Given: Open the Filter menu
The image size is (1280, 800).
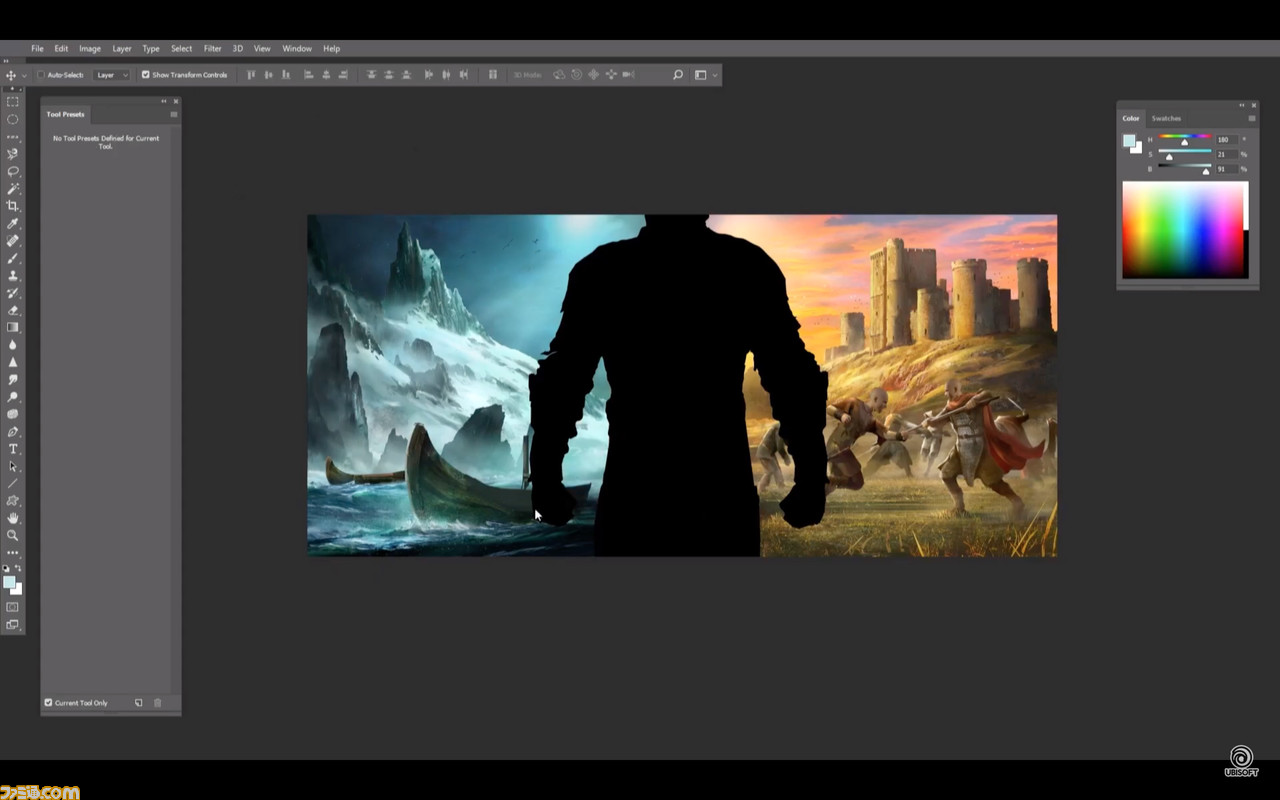Looking at the screenshot, I should tap(213, 48).
